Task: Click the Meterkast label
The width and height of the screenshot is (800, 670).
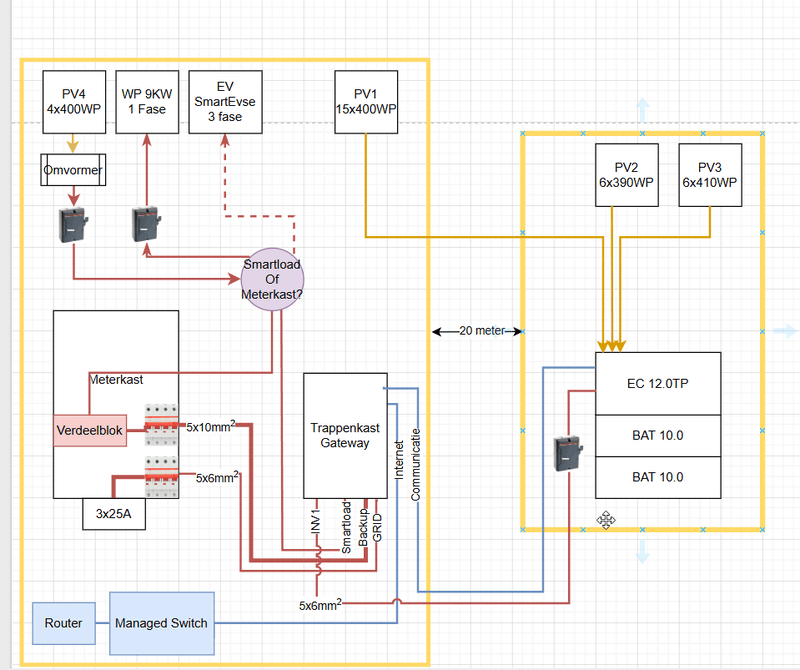Action: pyautogui.click(x=116, y=380)
